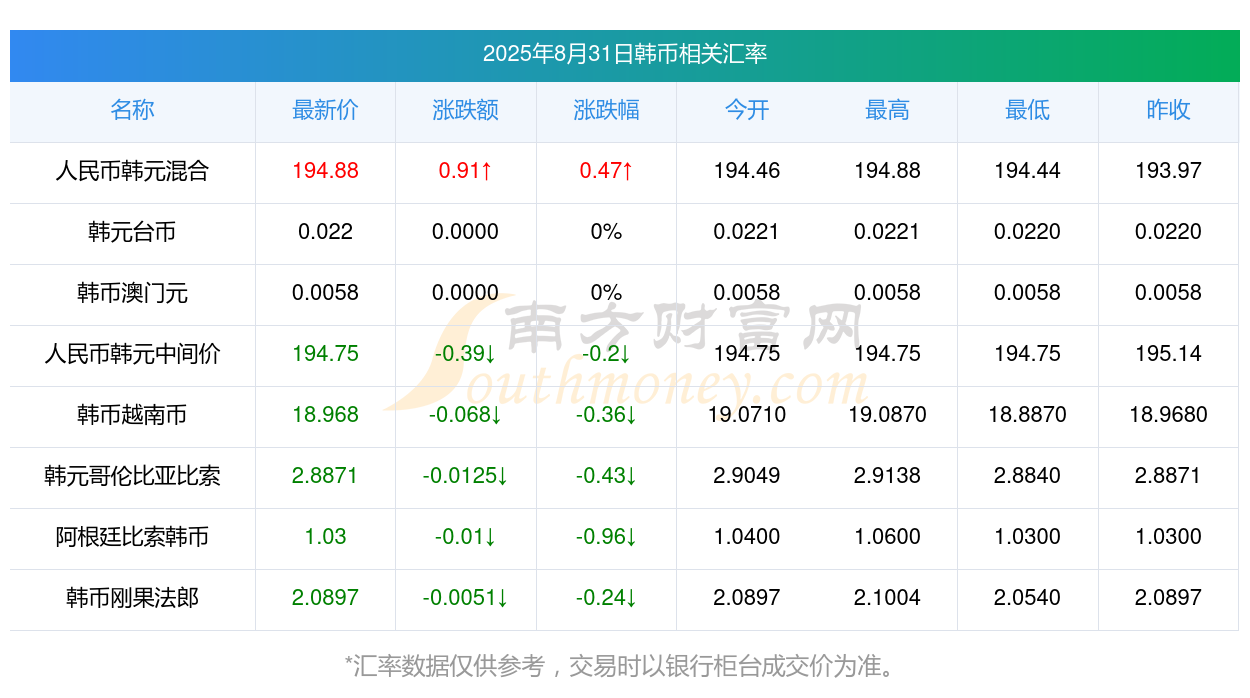Viewport: 1250px width, 698px height.
Task: Click the 今开 column header
Action: (x=747, y=110)
